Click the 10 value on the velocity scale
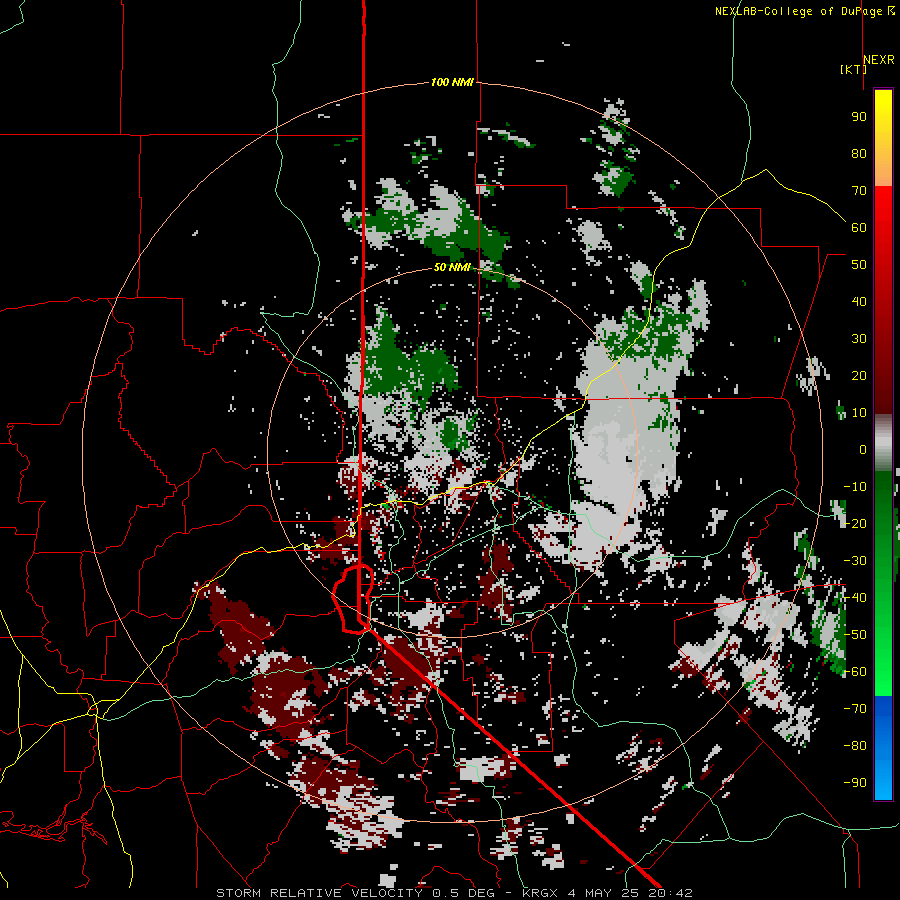The width and height of the screenshot is (900, 900). [859, 413]
